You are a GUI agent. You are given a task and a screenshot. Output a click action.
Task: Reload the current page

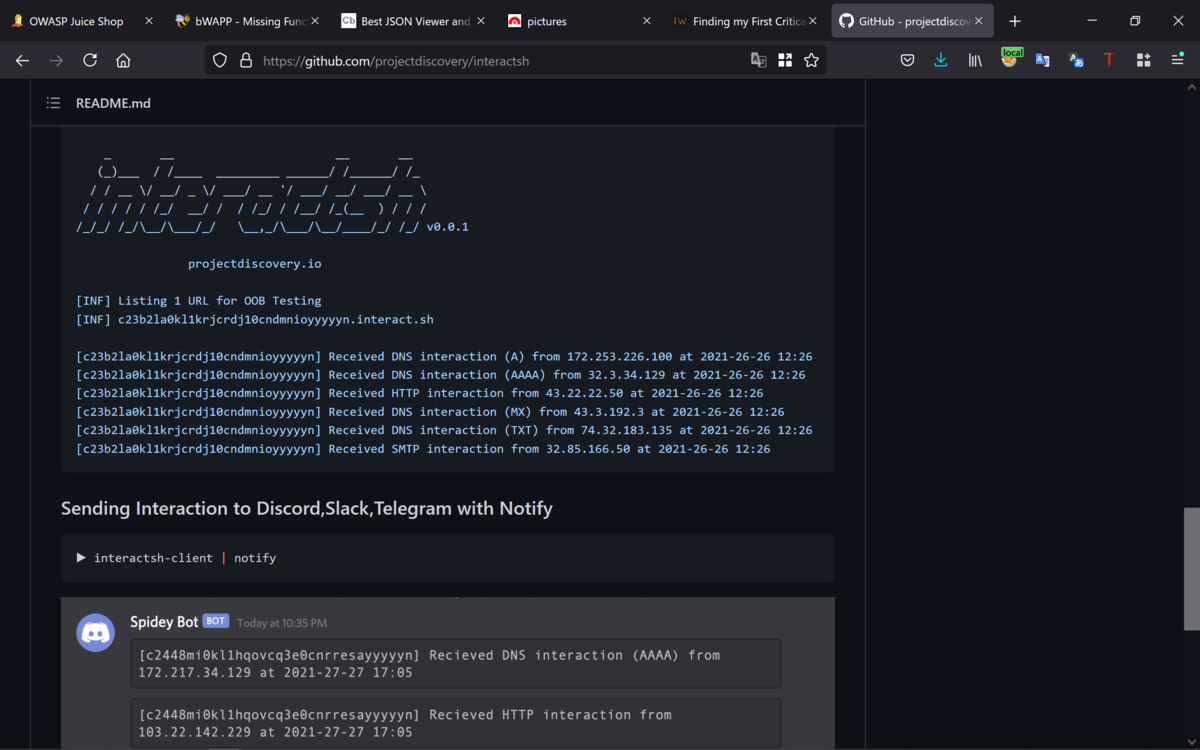90,61
